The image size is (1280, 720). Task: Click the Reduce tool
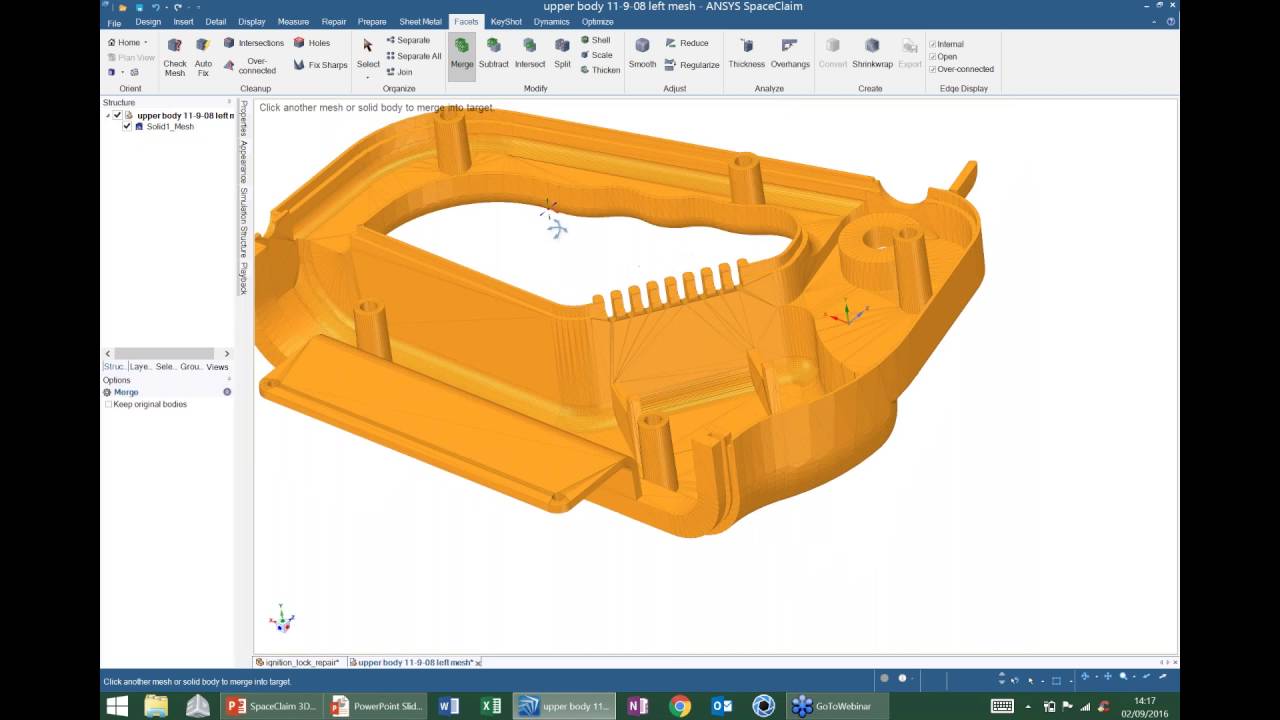click(x=686, y=43)
